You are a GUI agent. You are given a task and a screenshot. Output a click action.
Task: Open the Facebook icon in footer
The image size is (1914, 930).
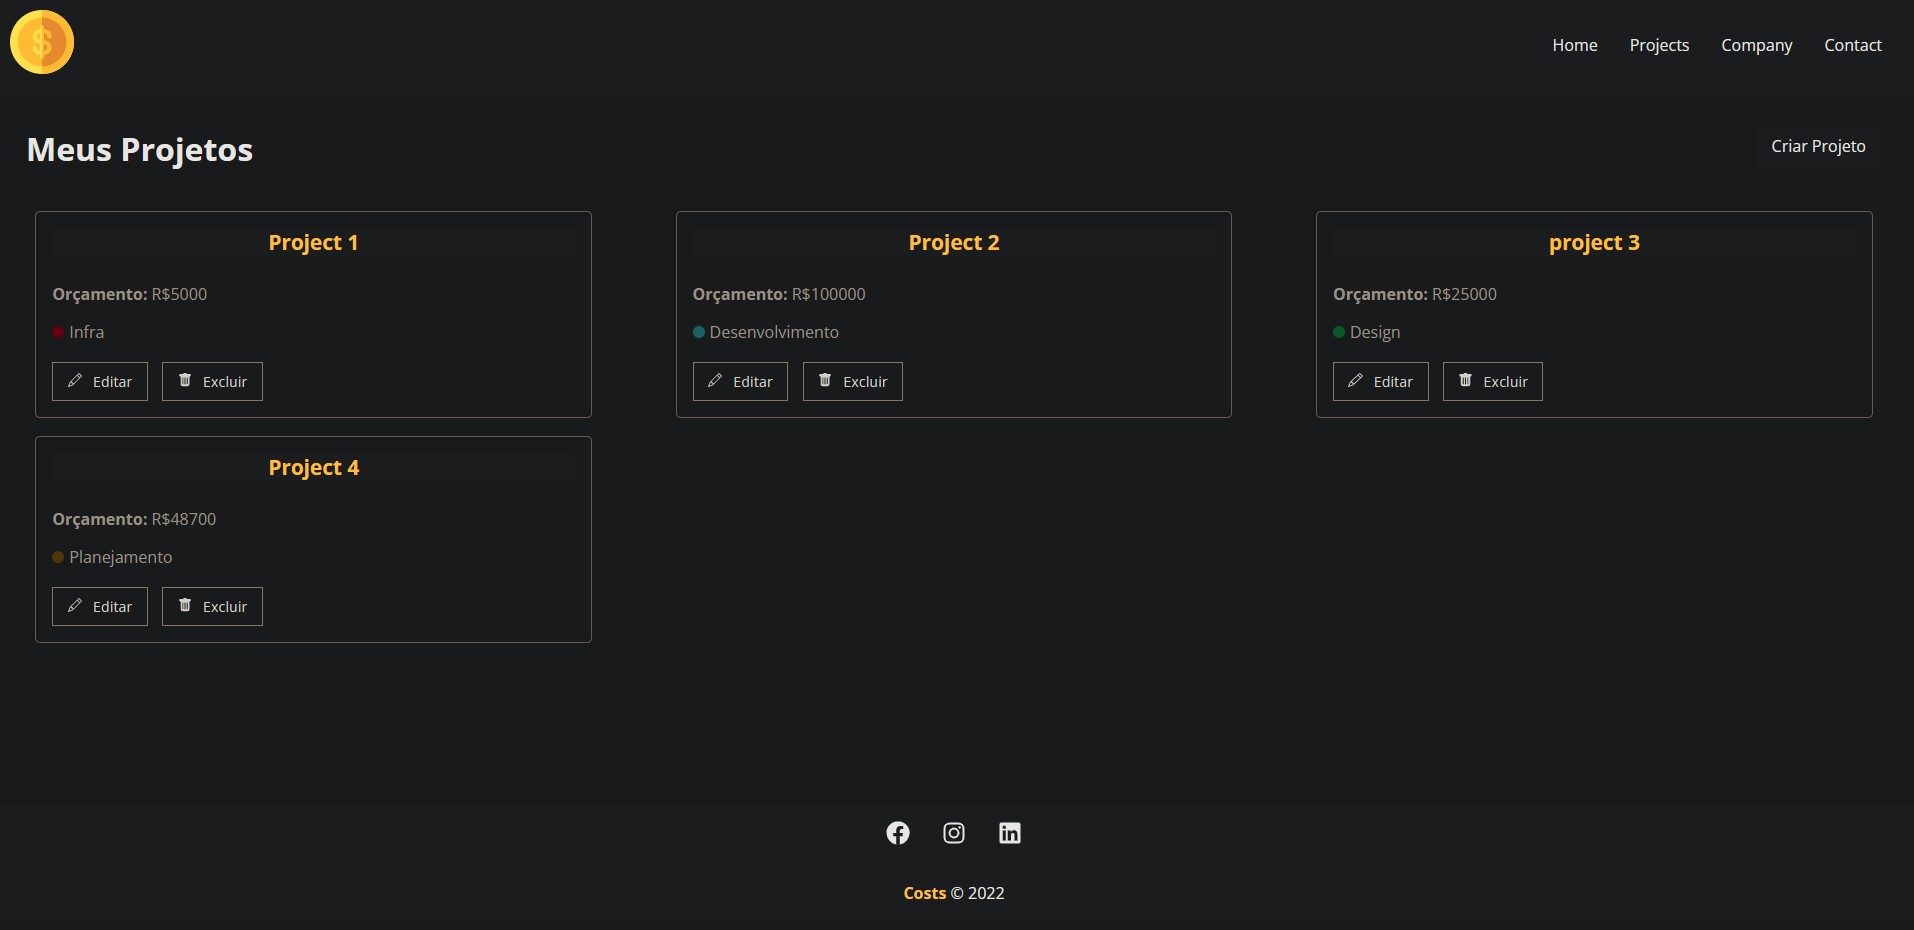(898, 833)
